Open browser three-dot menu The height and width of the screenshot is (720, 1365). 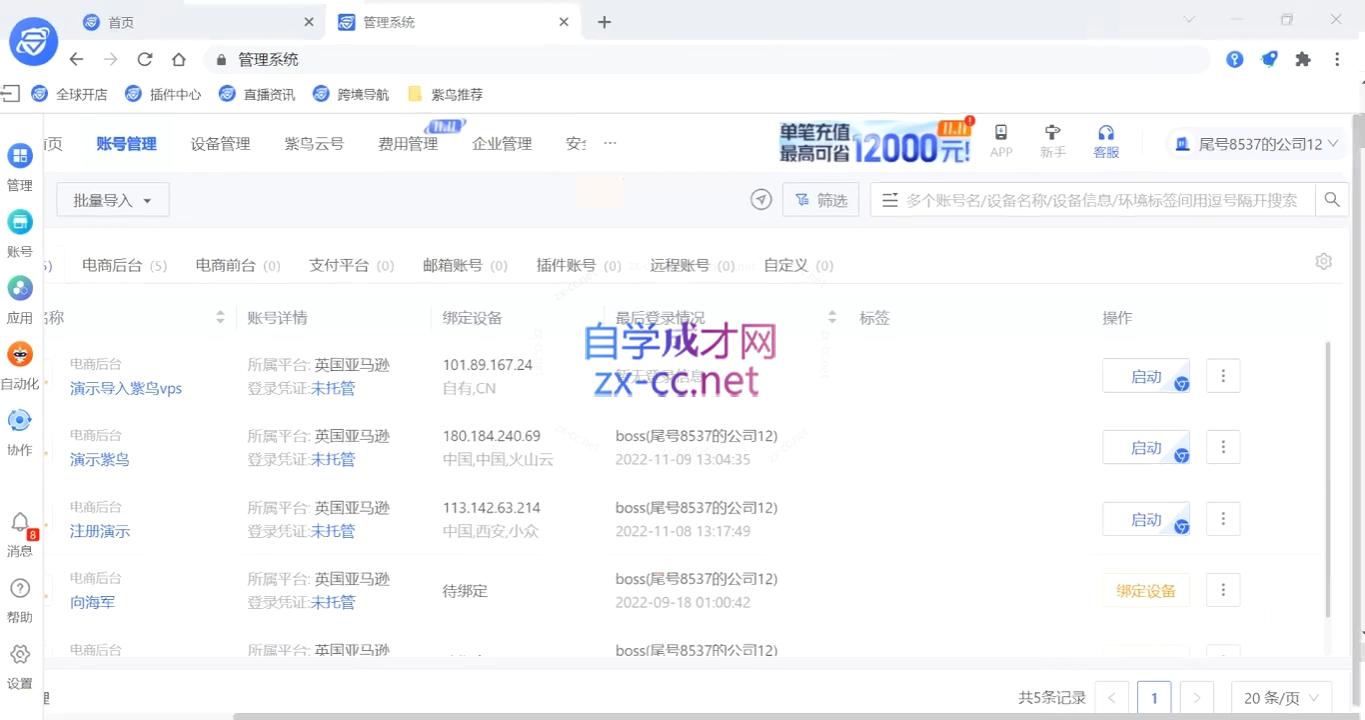pos(1337,59)
